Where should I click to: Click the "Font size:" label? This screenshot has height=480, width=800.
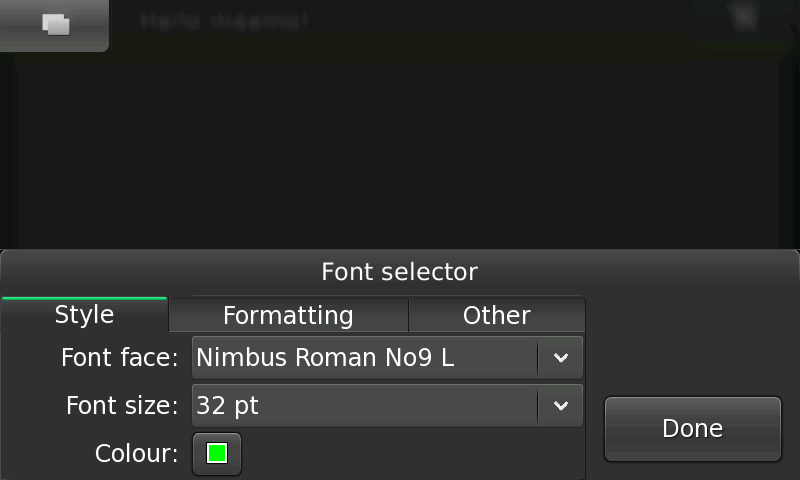point(122,406)
